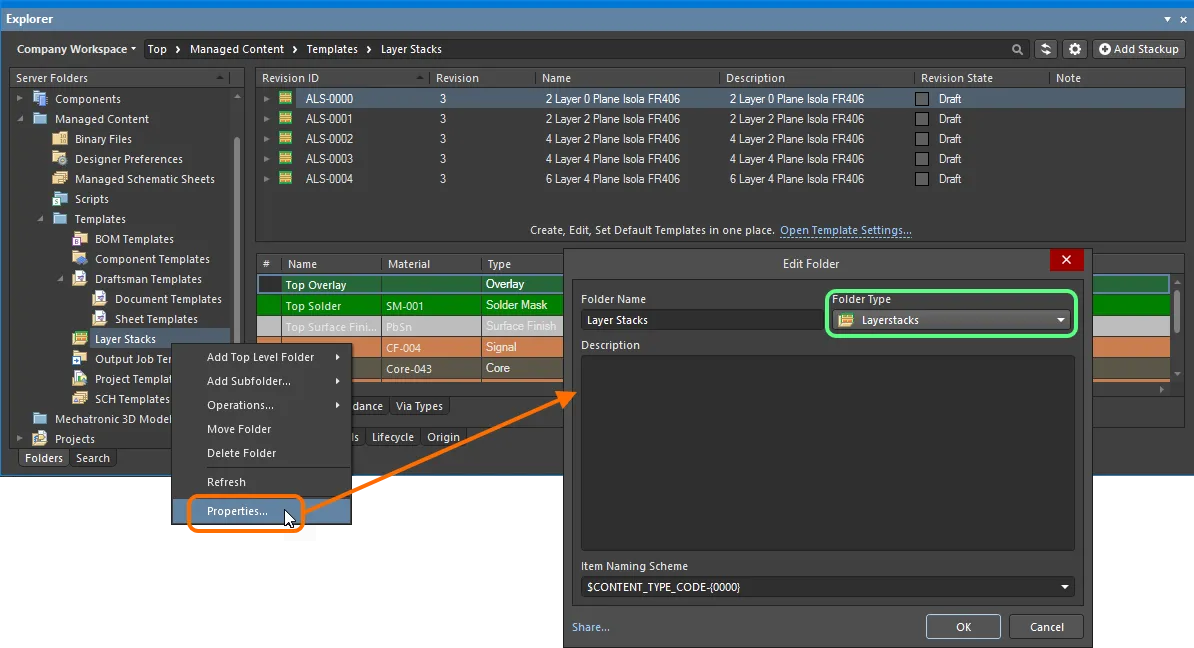Switch to the Lifecycle tab
Viewport: 1194px width, 648px height.
[393, 437]
